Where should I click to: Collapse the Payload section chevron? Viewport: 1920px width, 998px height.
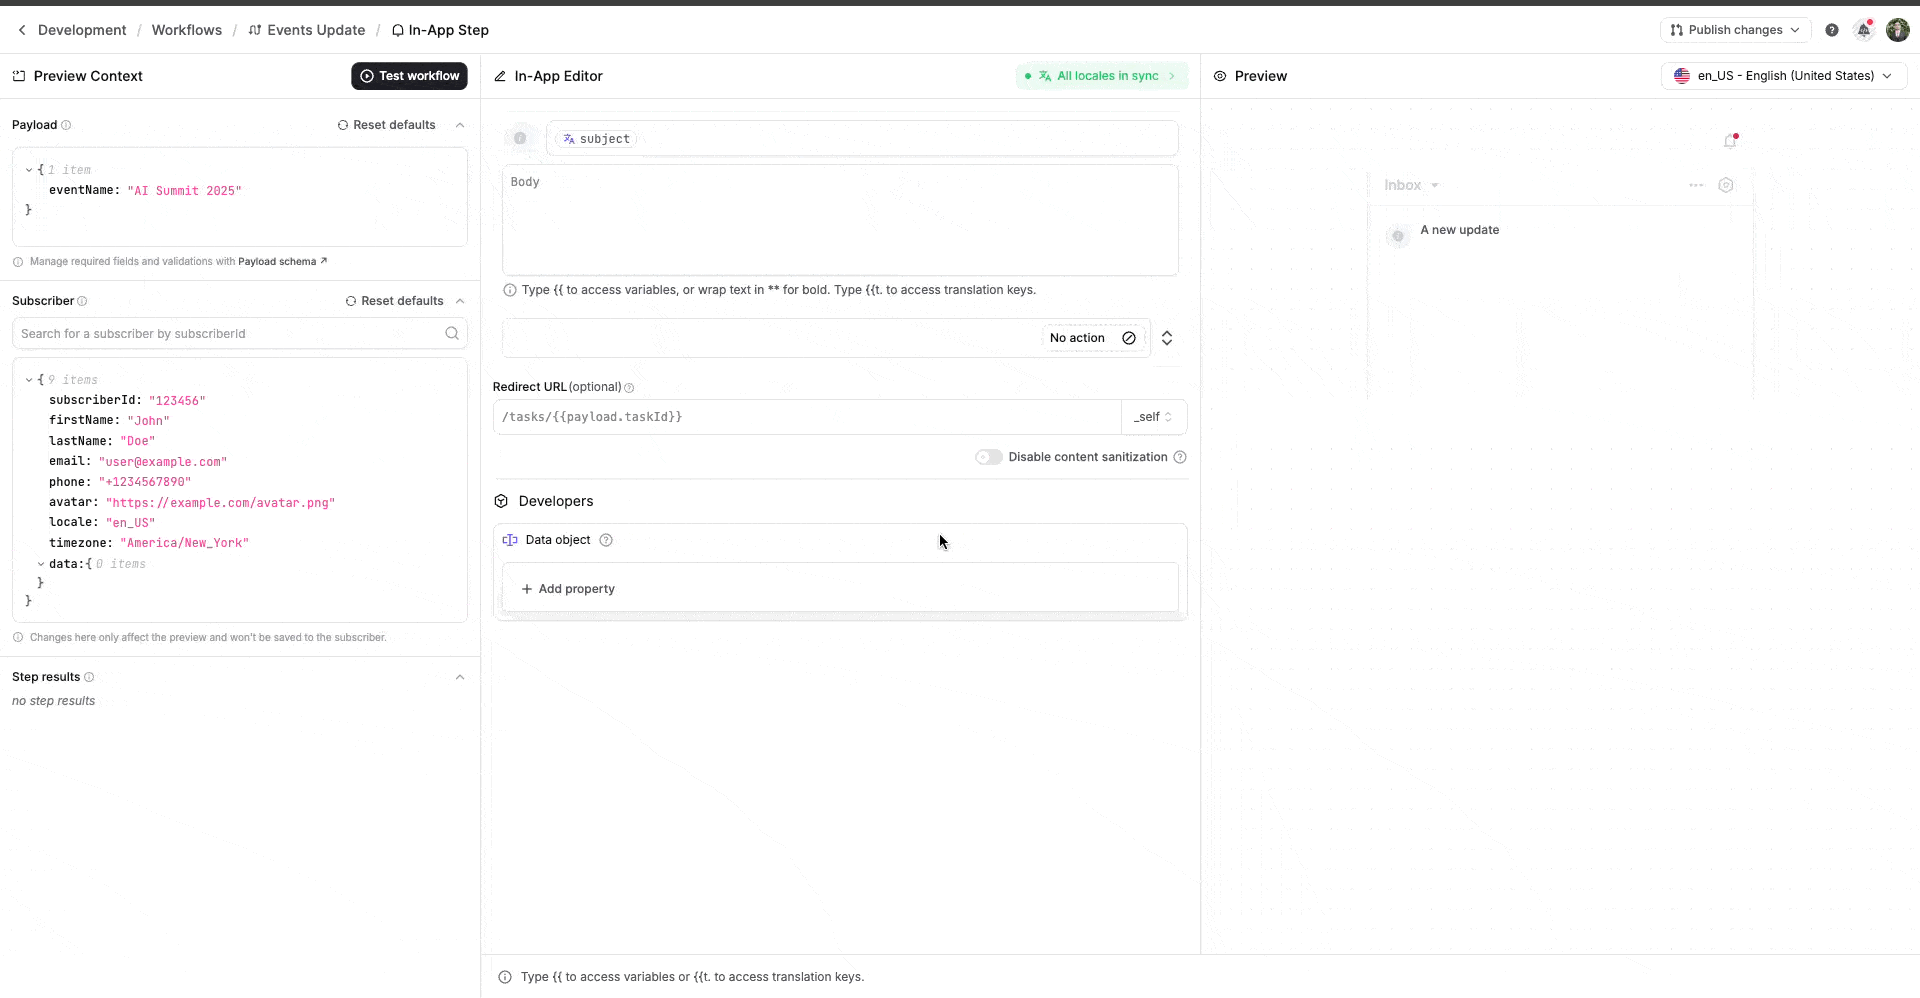click(x=459, y=125)
